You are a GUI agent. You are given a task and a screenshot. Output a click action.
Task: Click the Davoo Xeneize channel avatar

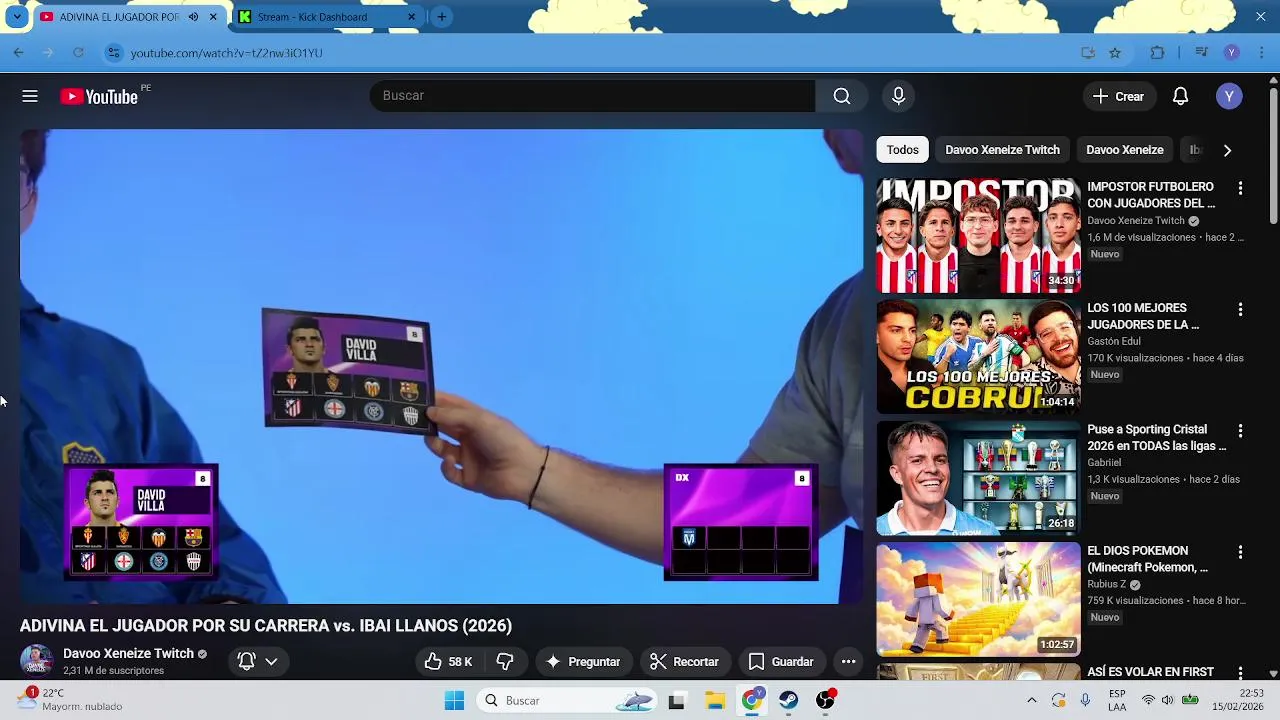(37, 661)
